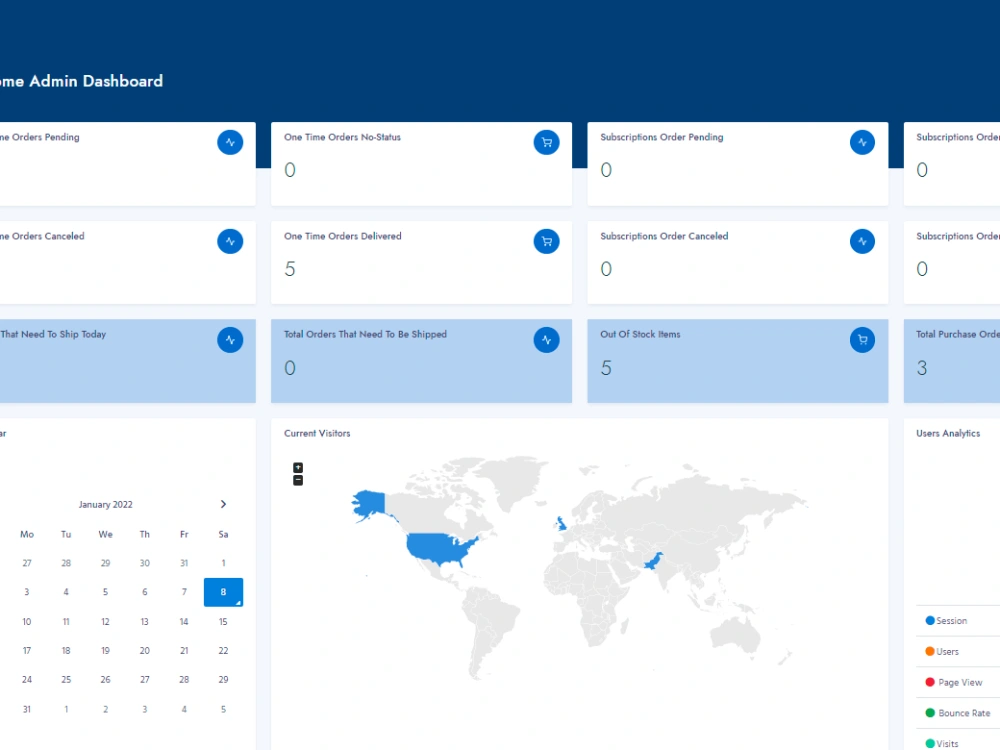1000x750 pixels.
Task: Click the United States on the visitors map
Action: (x=439, y=548)
